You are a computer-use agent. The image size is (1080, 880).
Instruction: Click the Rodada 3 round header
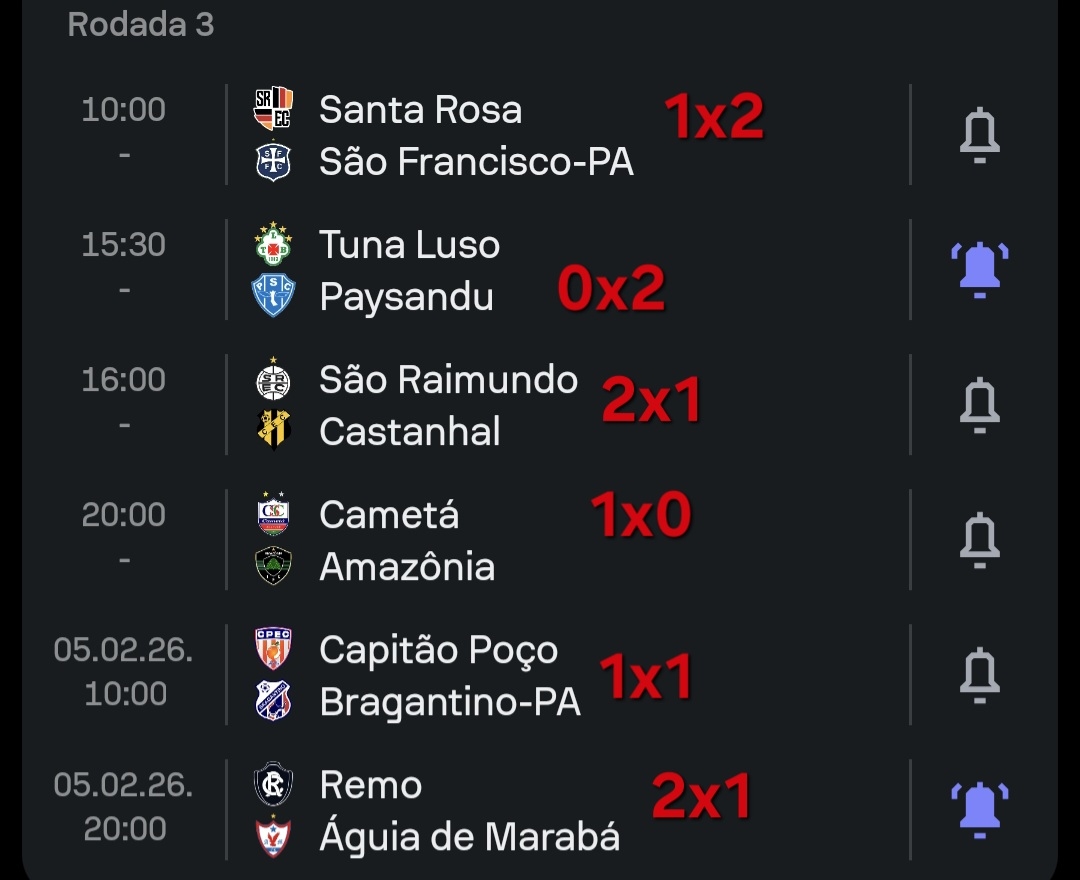pyautogui.click(x=141, y=24)
